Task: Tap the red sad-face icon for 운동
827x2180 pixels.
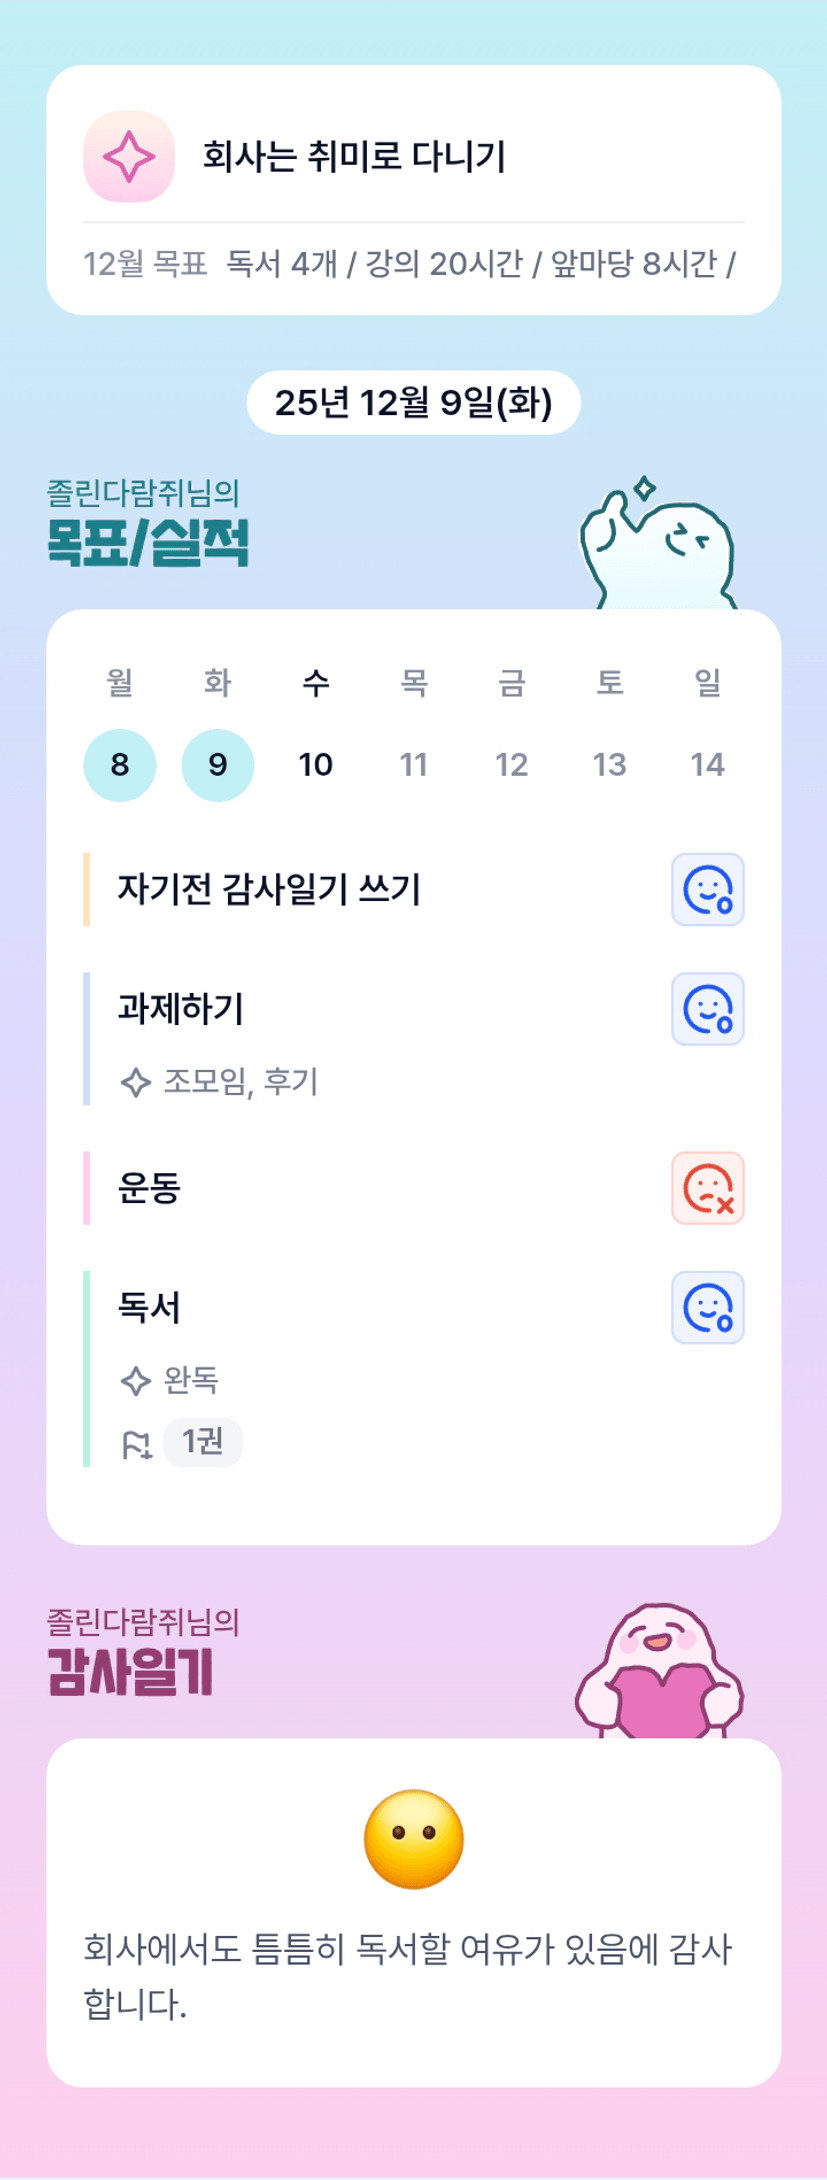Action: pos(707,1188)
